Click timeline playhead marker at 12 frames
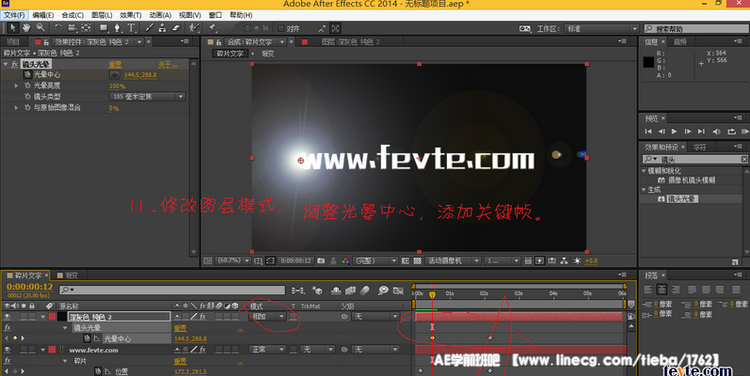This screenshot has height=376, width=750. coord(432,295)
